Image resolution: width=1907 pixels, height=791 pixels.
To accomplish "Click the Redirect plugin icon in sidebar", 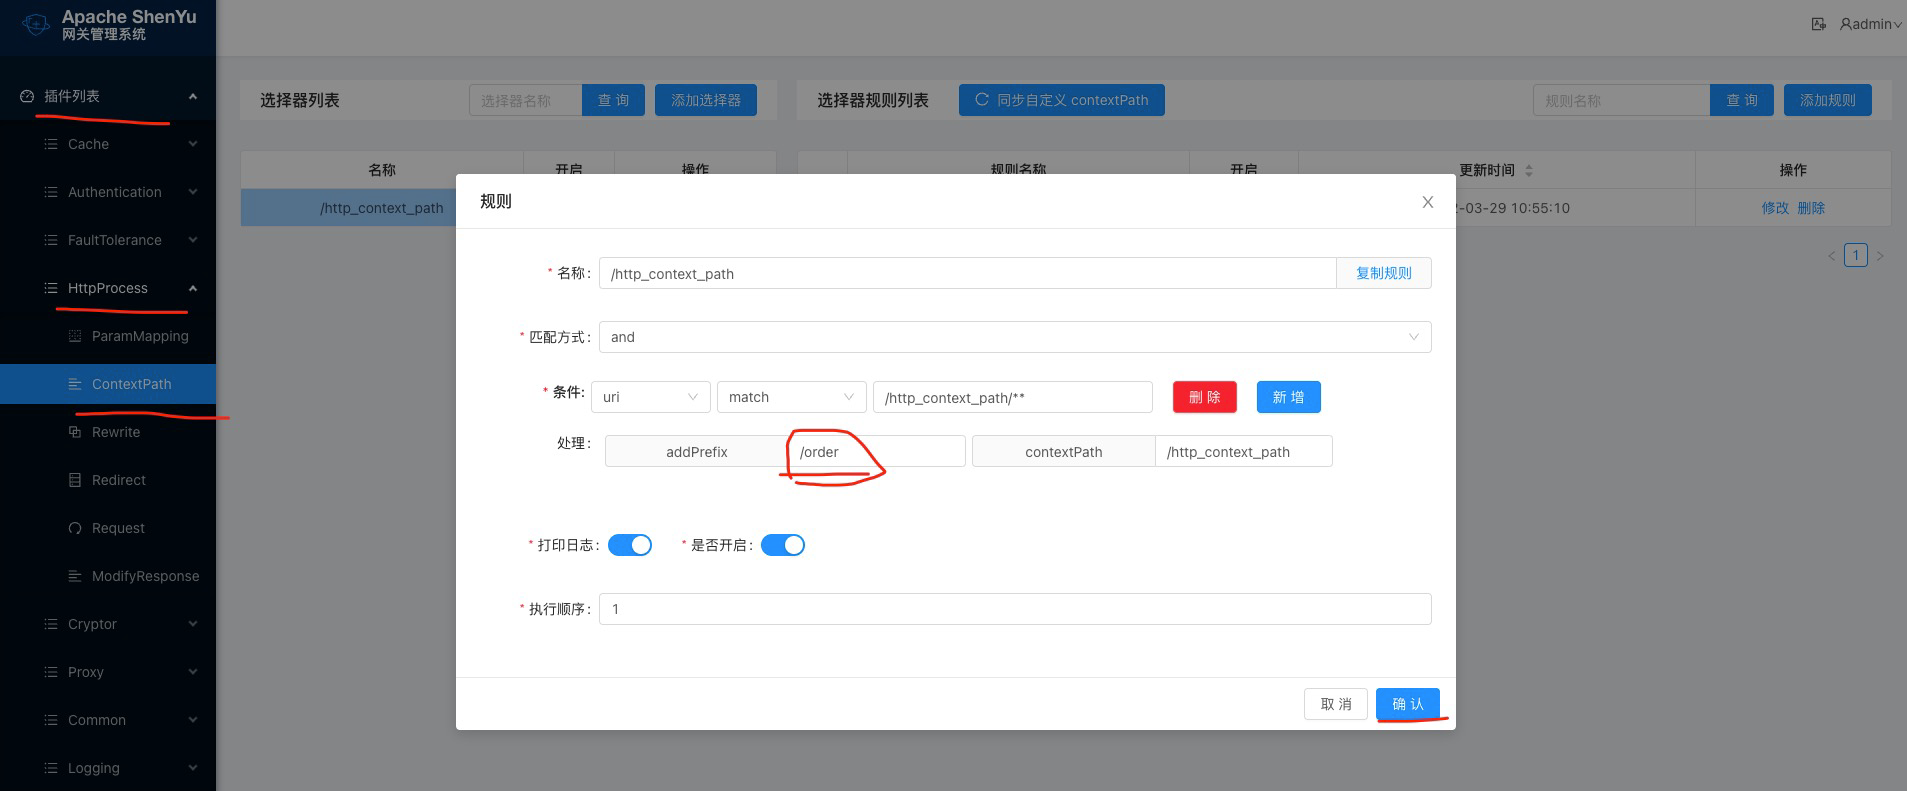I will point(75,480).
